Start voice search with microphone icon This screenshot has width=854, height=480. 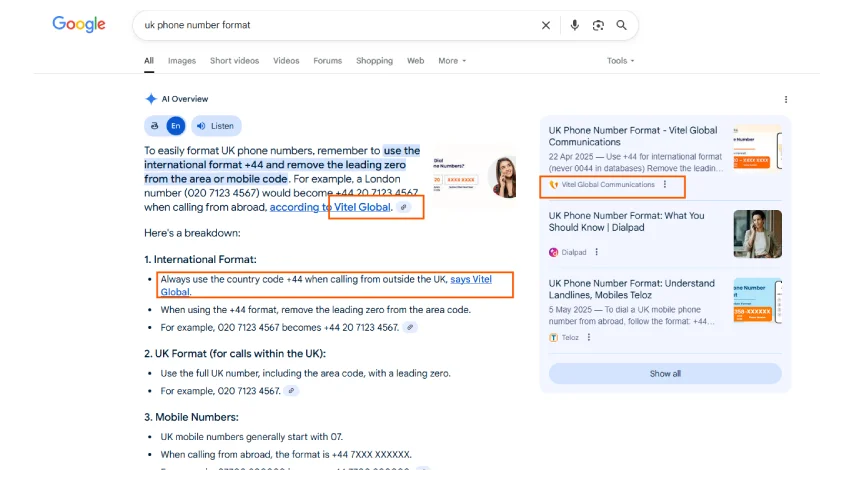(x=575, y=25)
